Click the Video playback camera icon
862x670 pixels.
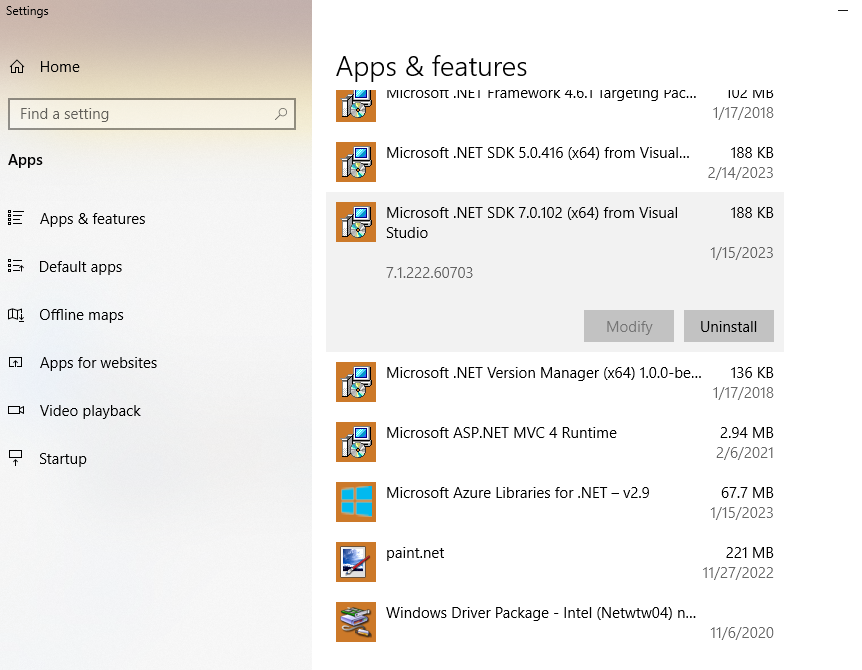[x=16, y=411]
